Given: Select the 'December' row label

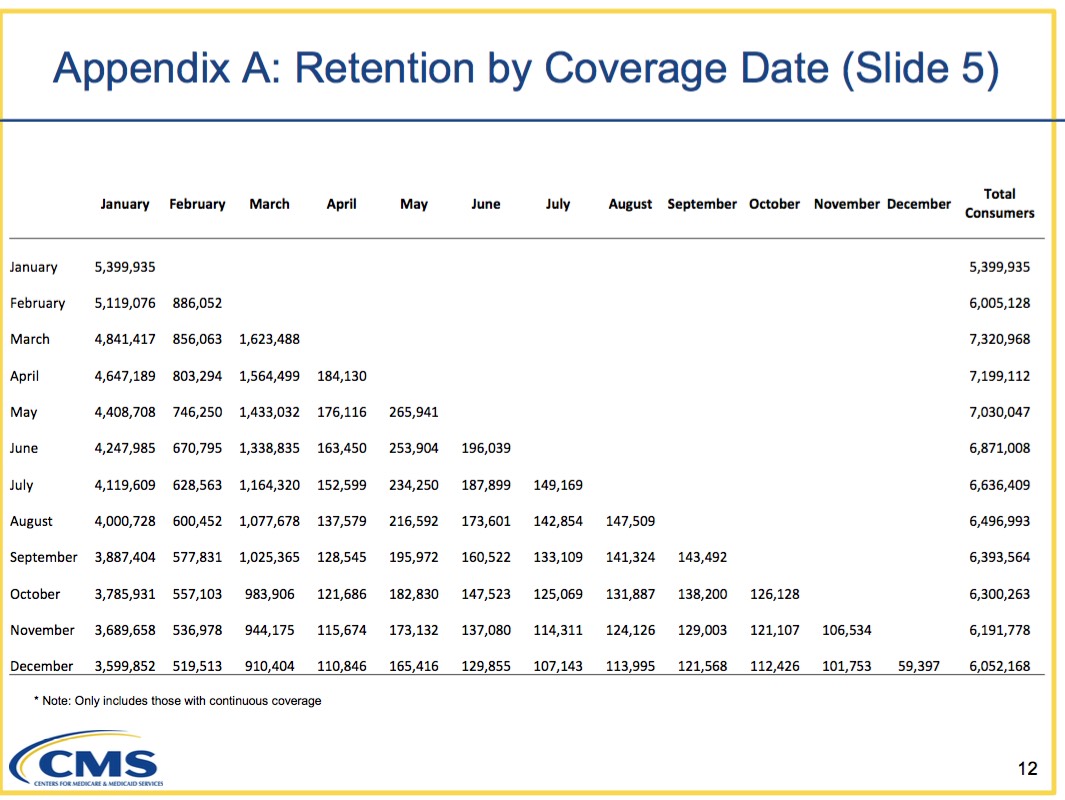Looking at the screenshot, I should (x=41, y=666).
